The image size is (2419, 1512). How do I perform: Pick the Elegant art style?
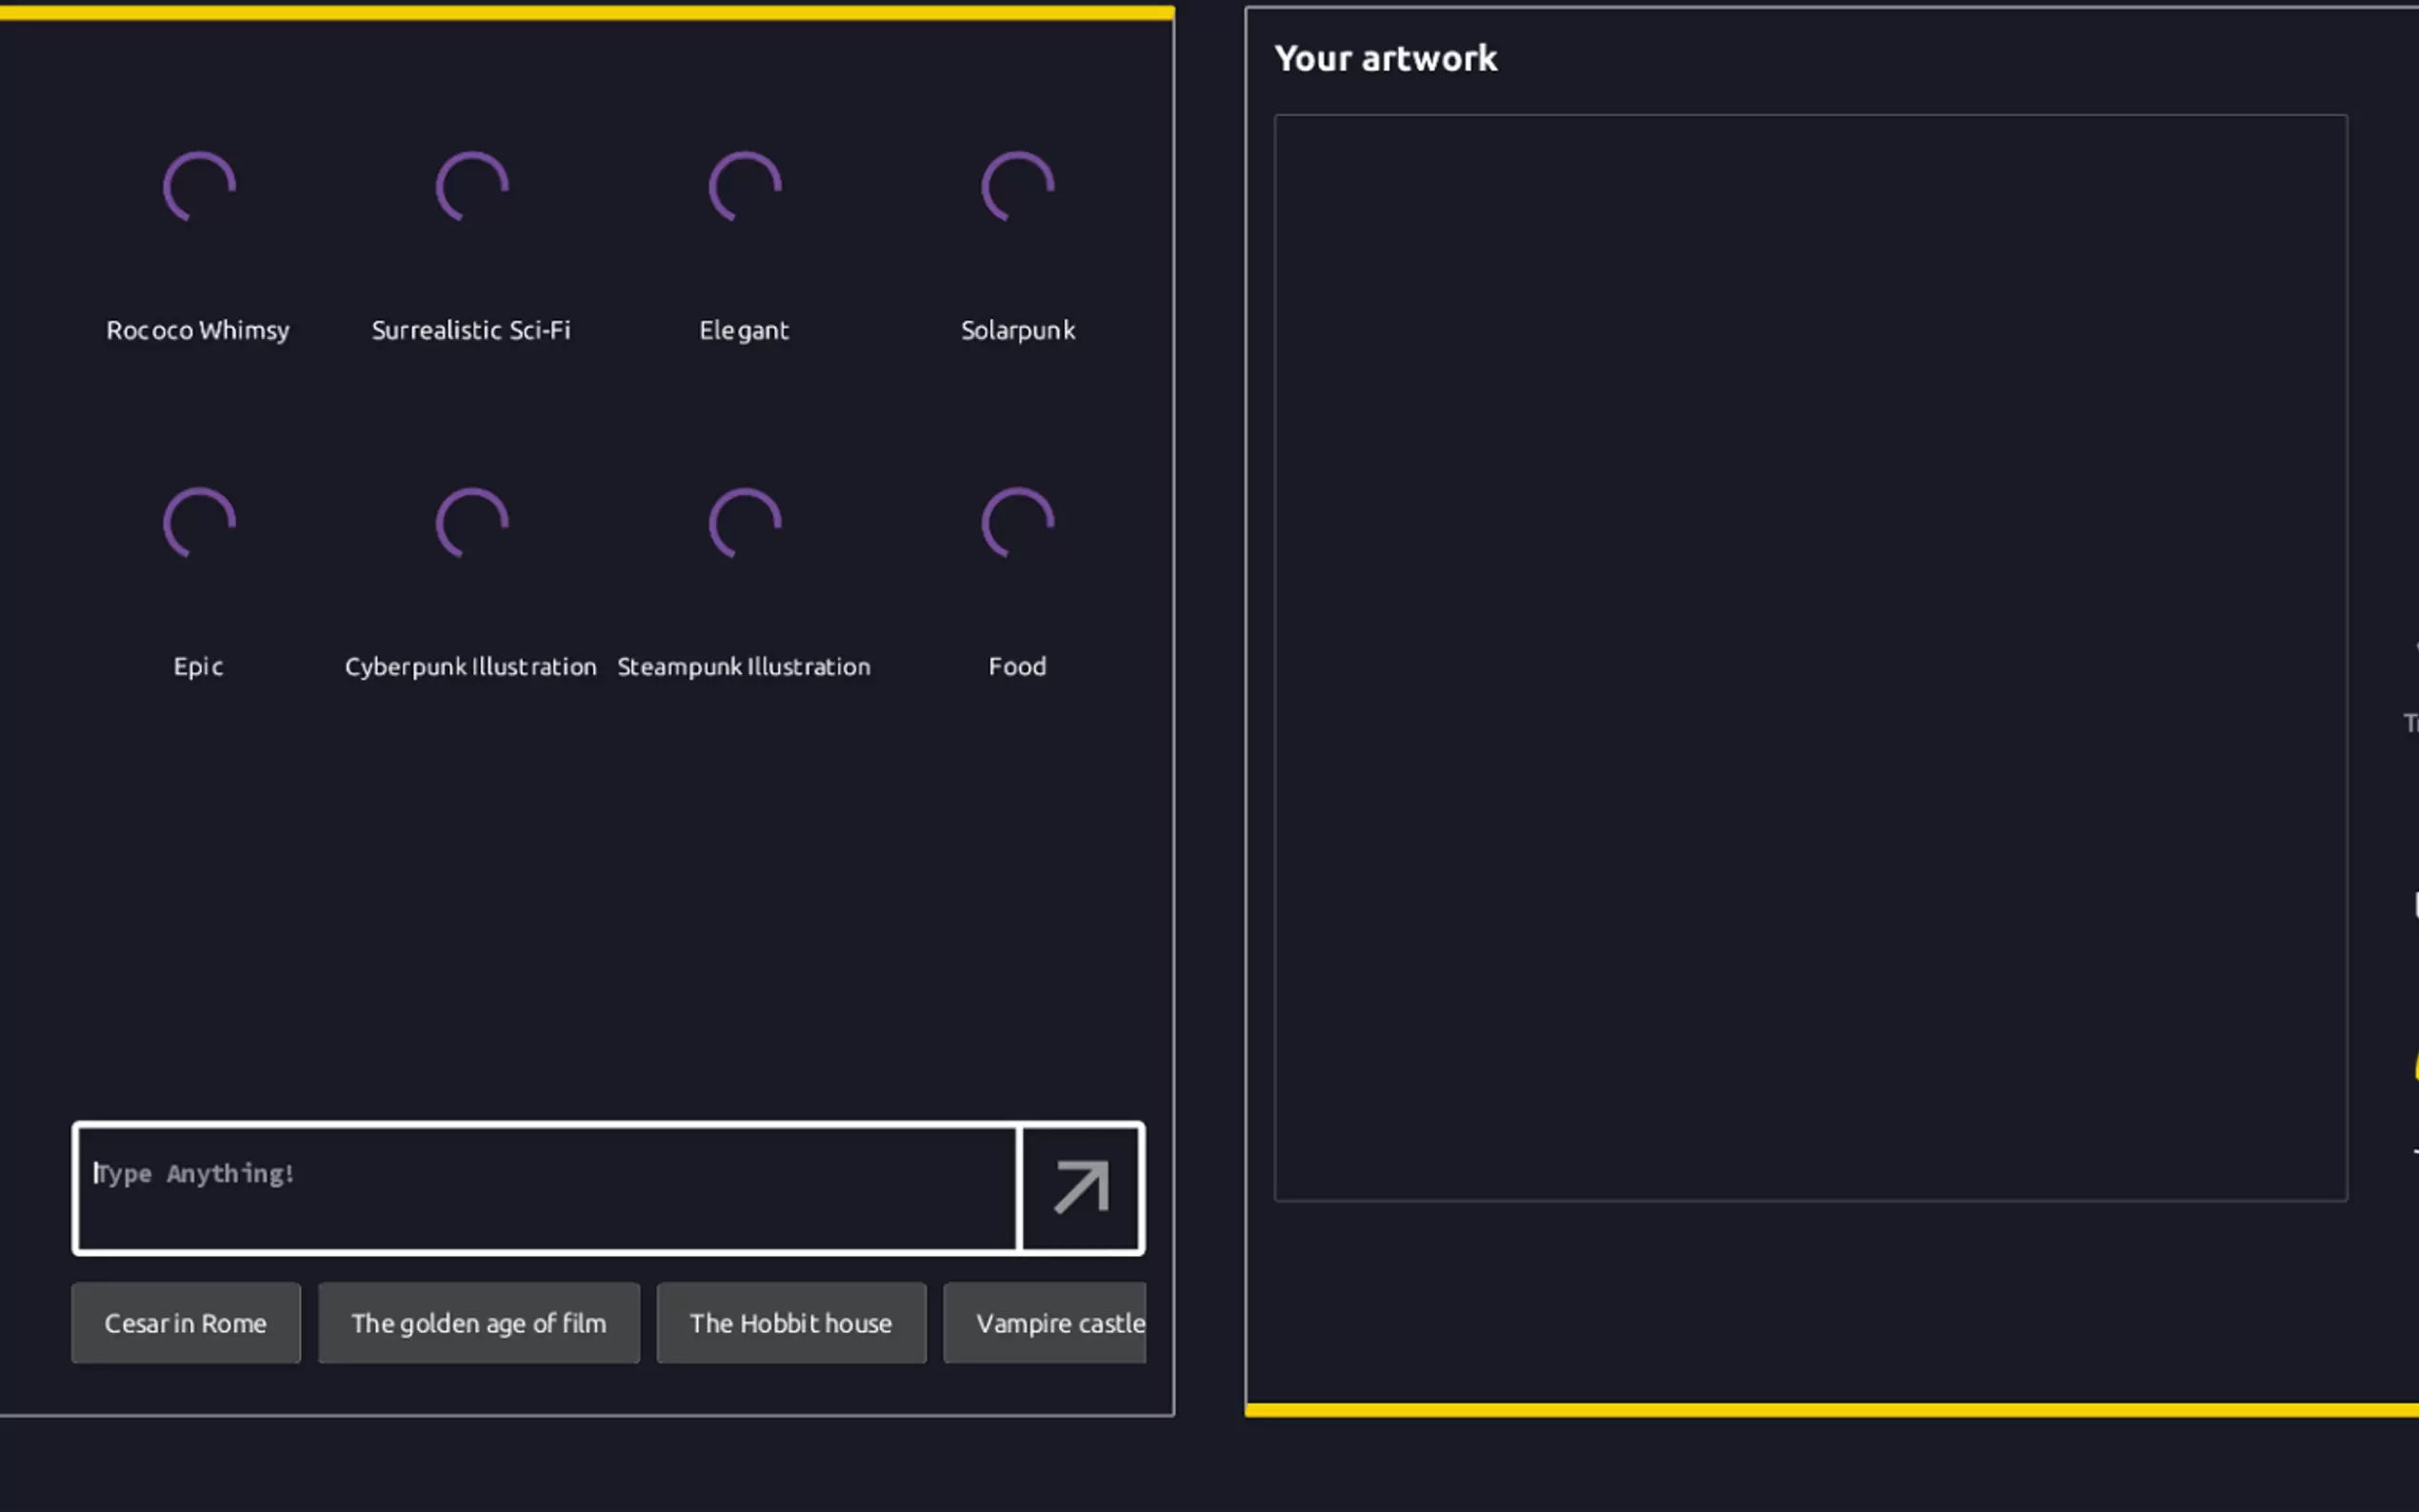coord(745,187)
